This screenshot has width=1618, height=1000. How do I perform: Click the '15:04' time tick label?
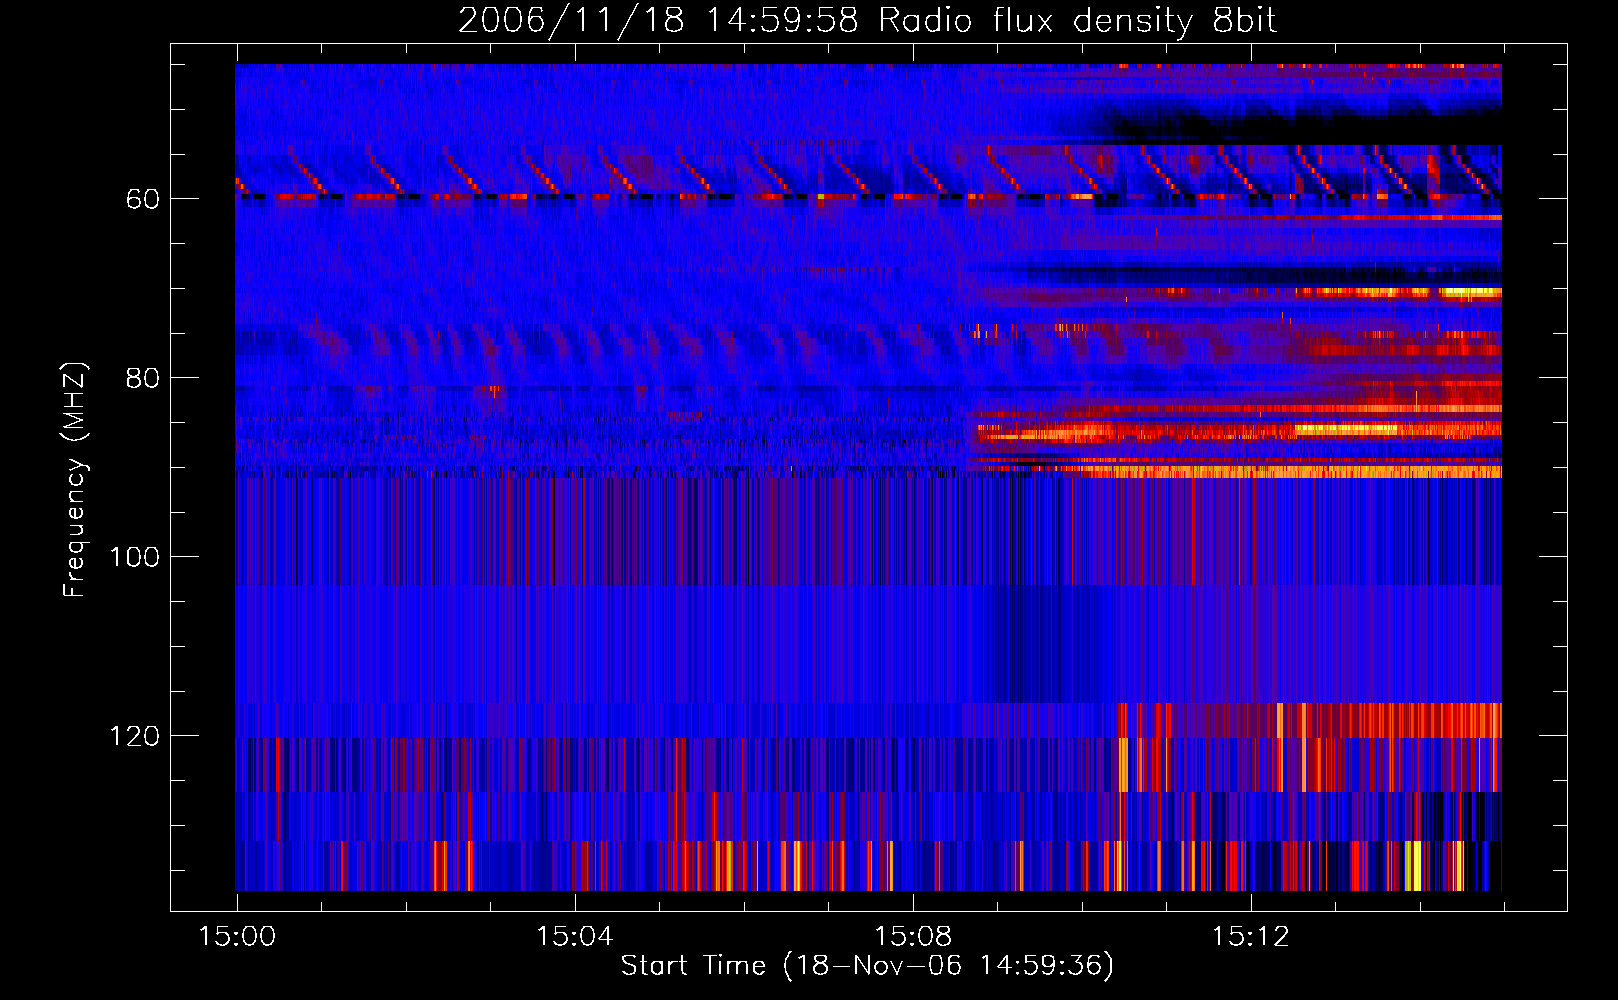click(x=575, y=936)
